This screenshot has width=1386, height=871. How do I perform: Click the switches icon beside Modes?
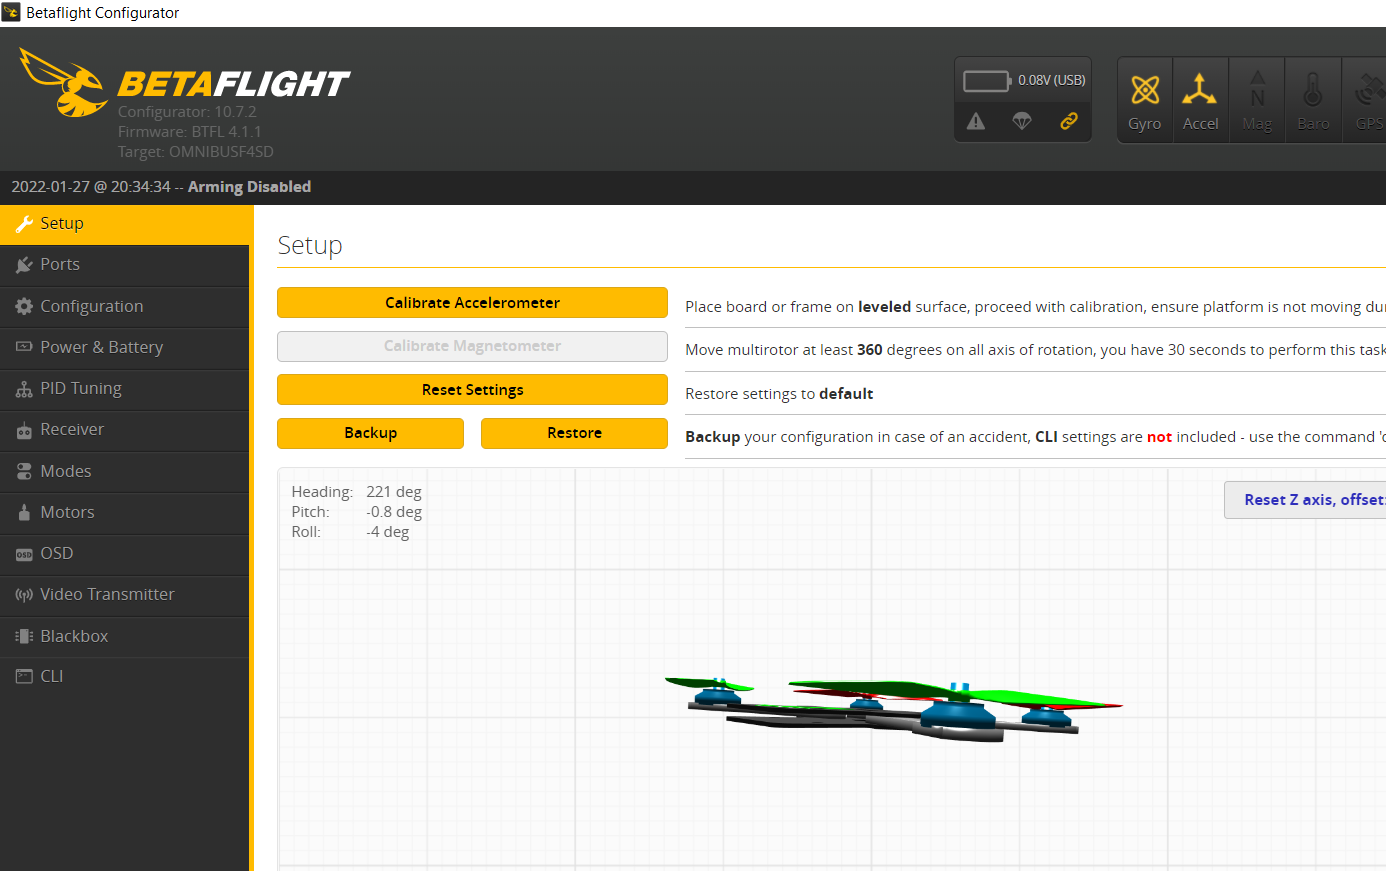24,471
